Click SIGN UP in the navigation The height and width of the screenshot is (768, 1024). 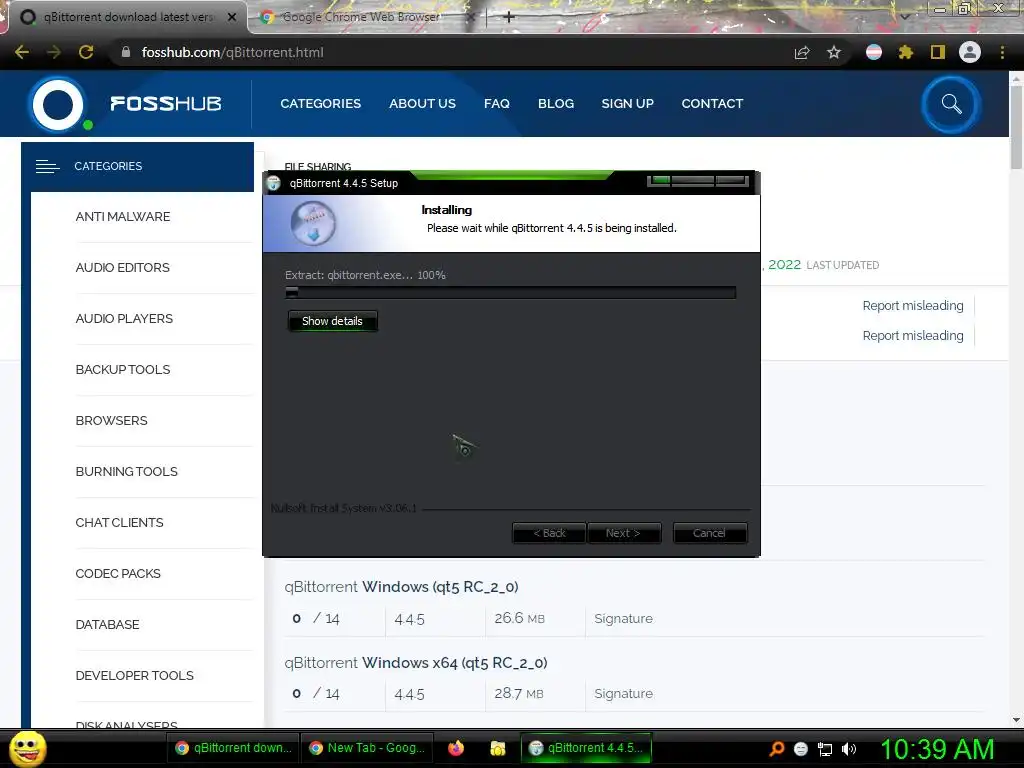pyautogui.click(x=627, y=104)
